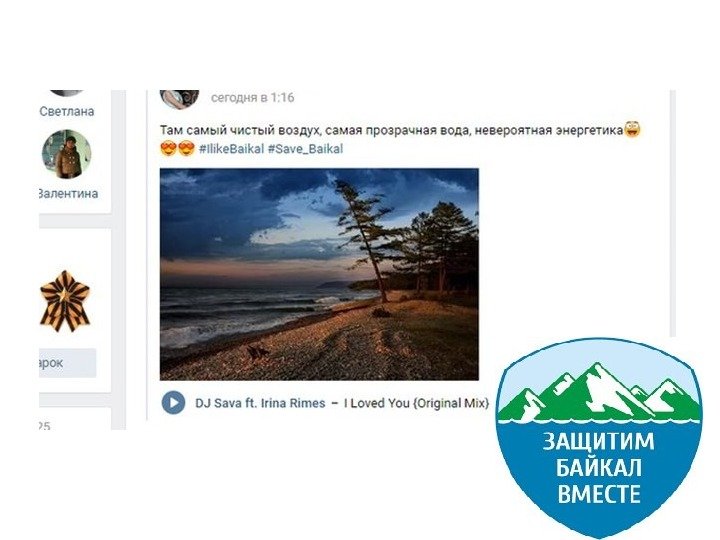Open Valentina's profile avatar
Image resolution: width=720 pixels, height=540 pixels.
point(67,154)
